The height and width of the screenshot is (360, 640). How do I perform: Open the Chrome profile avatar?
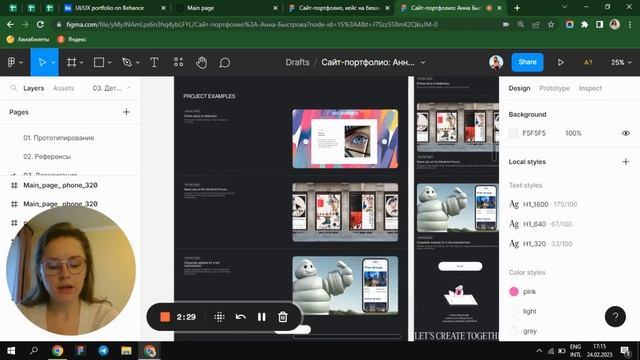click(x=615, y=24)
